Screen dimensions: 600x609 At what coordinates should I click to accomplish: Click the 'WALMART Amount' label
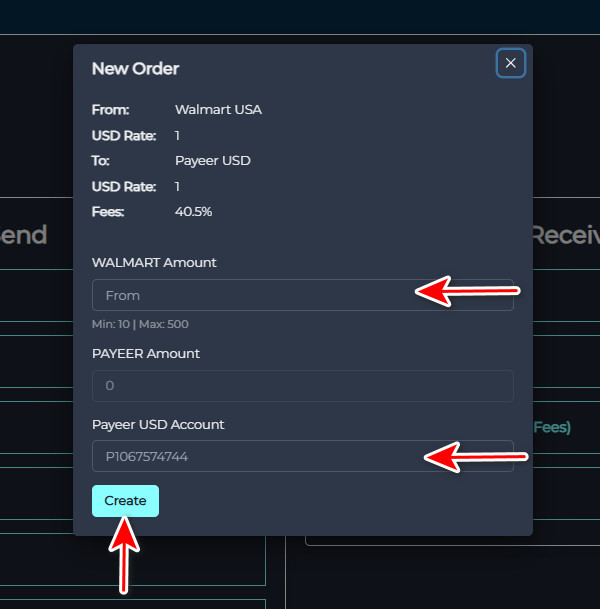click(x=154, y=263)
